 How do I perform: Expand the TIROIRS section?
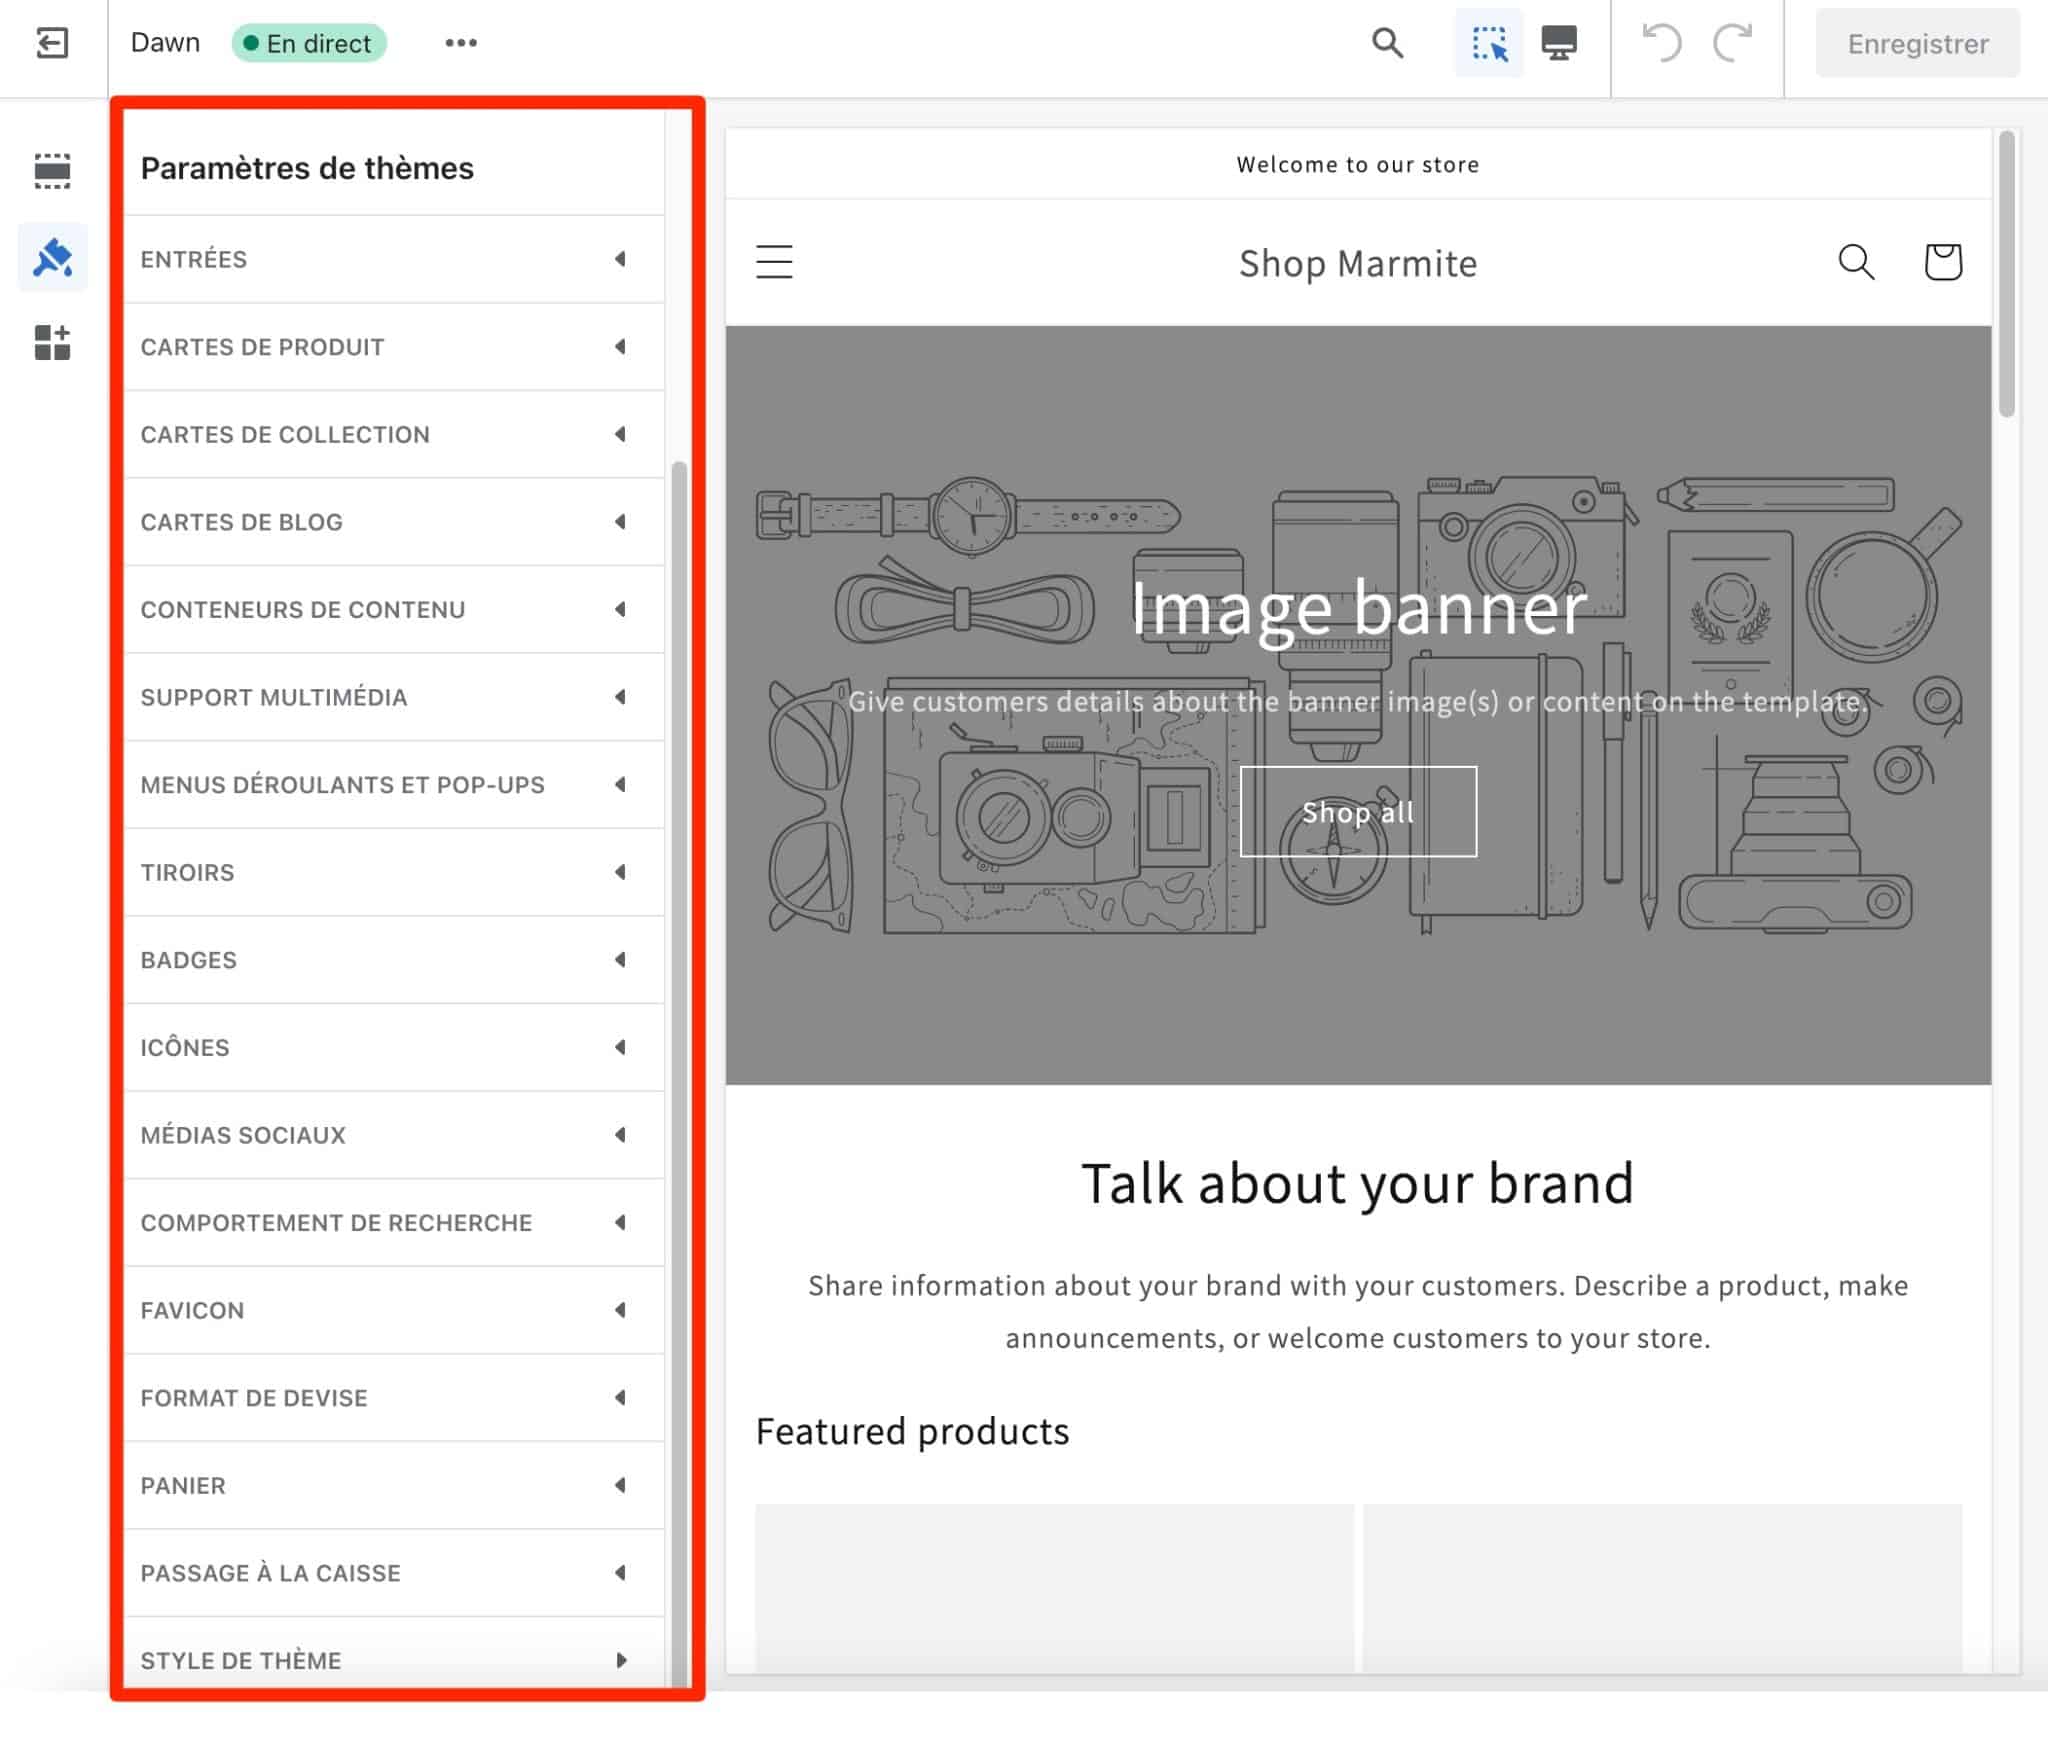pos(394,872)
